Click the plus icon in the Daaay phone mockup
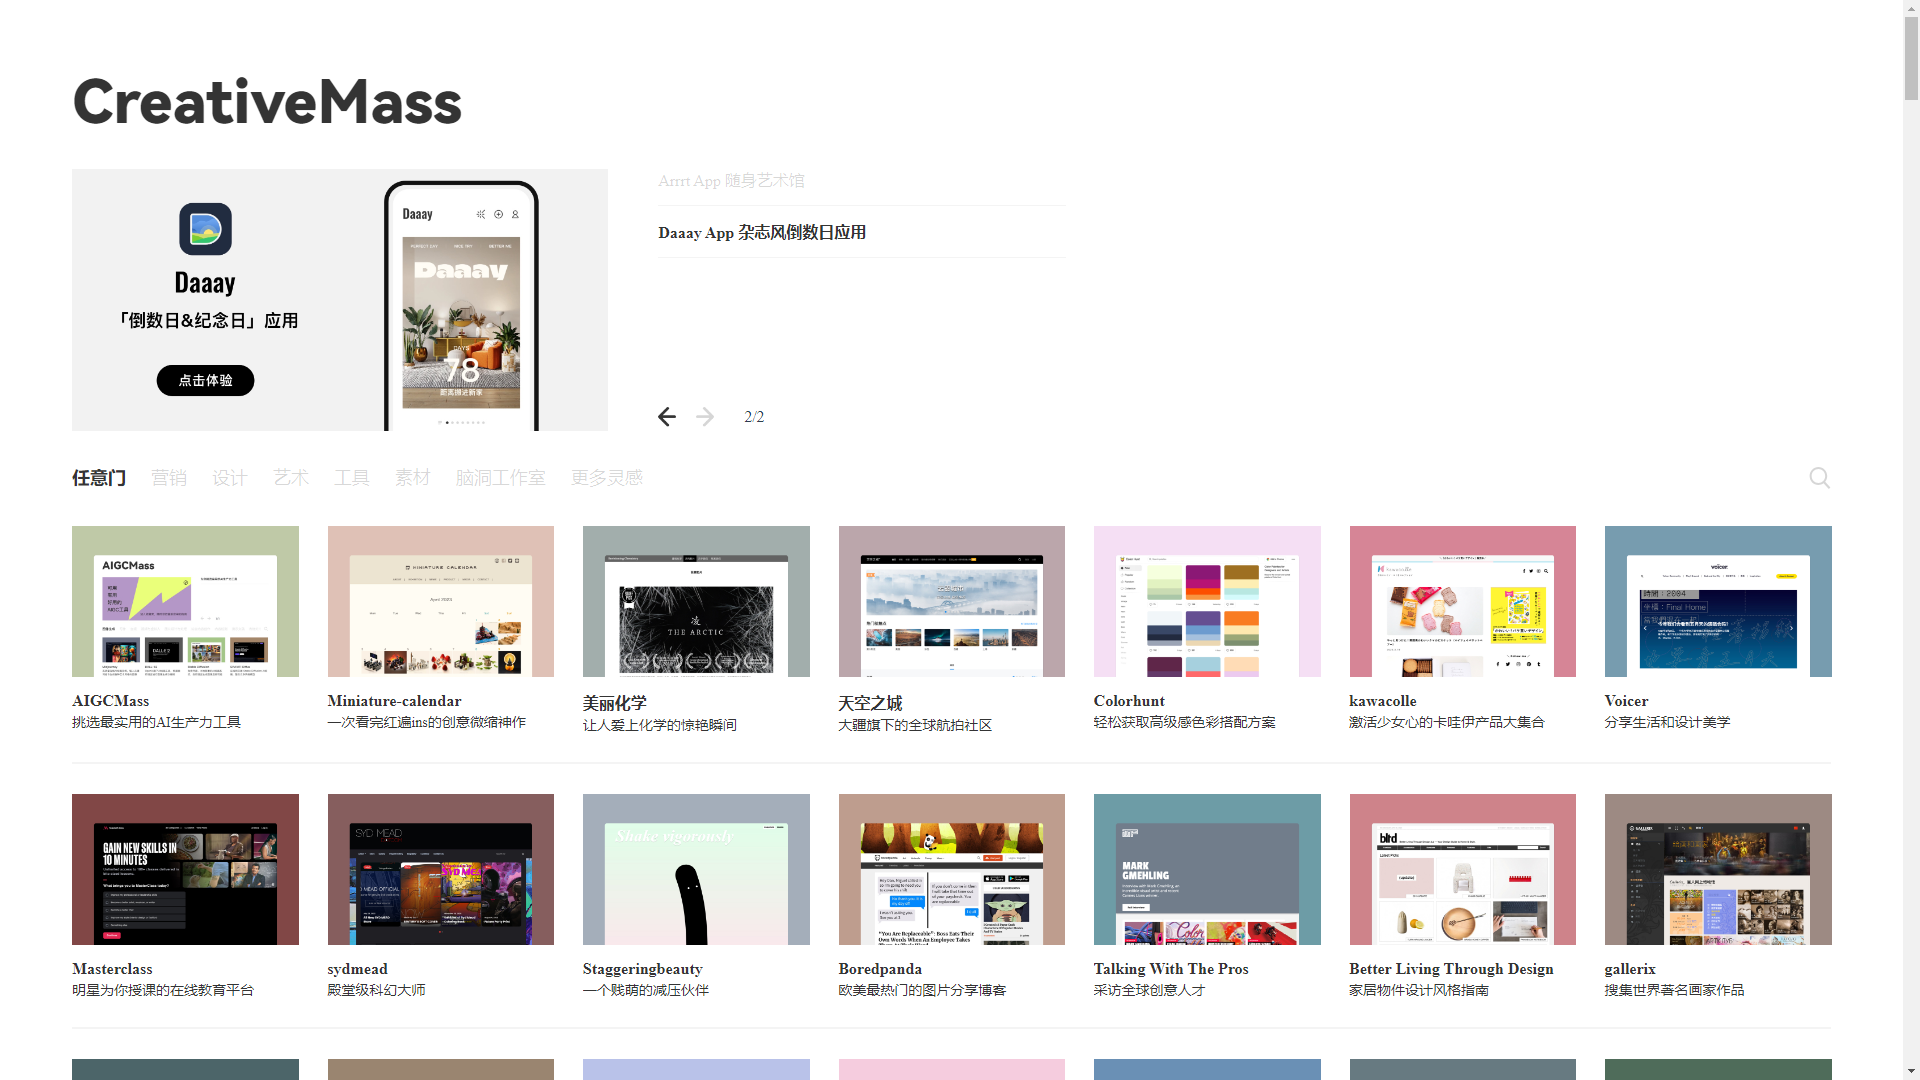The width and height of the screenshot is (1920, 1080). pos(498,214)
